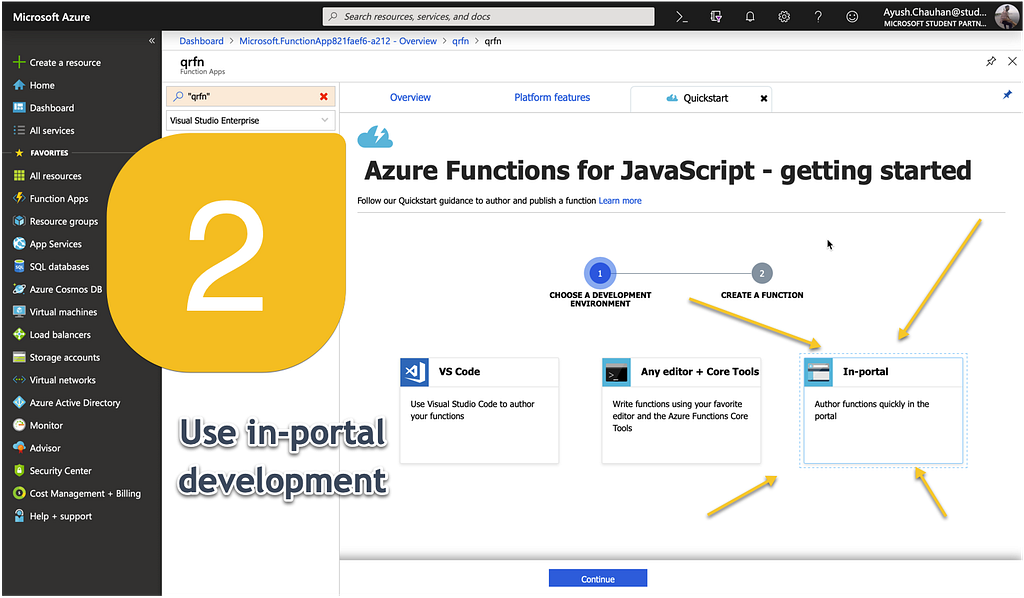Open the feedback smiley icon
Image resolution: width=1024 pixels, height=598 pixels.
pyautogui.click(x=852, y=17)
